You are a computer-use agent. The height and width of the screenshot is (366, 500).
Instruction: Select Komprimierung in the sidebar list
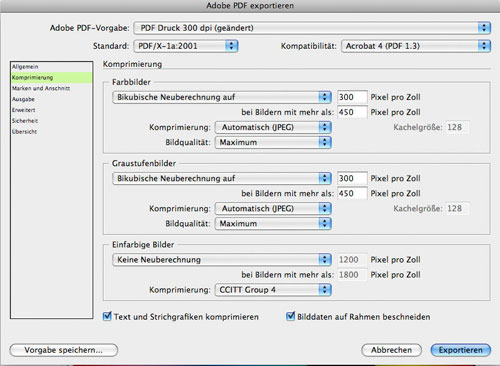coord(52,78)
